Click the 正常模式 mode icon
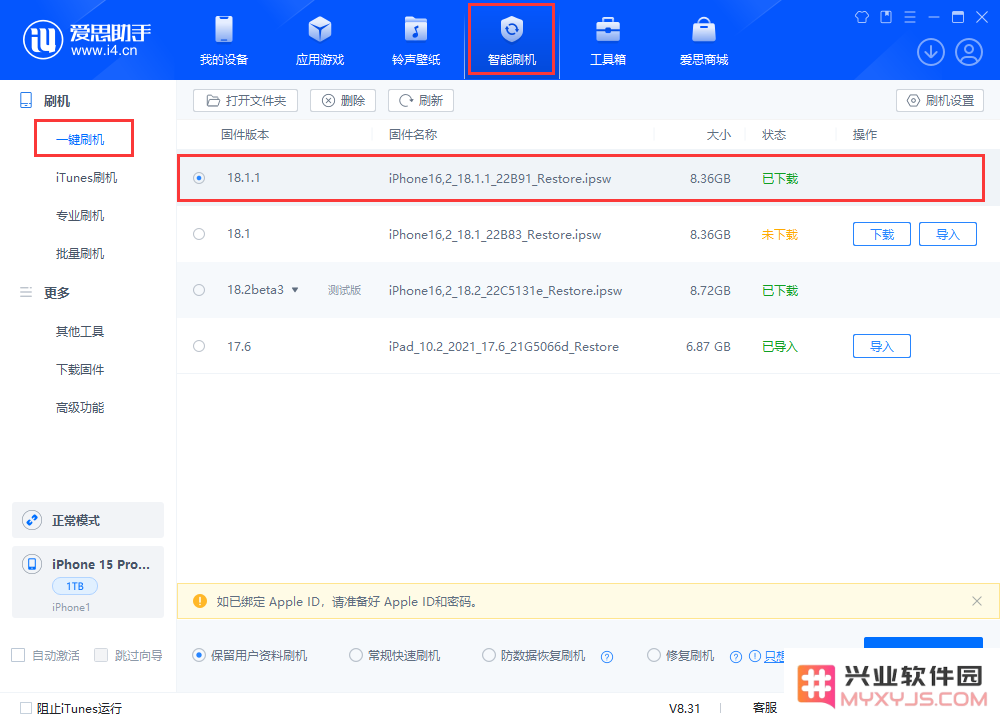Image resolution: width=1000 pixels, height=723 pixels. (x=32, y=520)
